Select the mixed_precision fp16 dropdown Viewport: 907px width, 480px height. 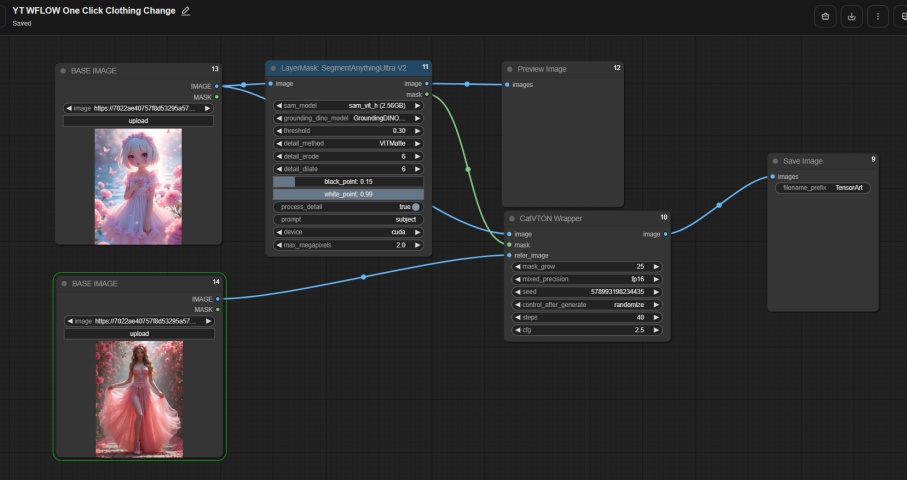(587, 279)
